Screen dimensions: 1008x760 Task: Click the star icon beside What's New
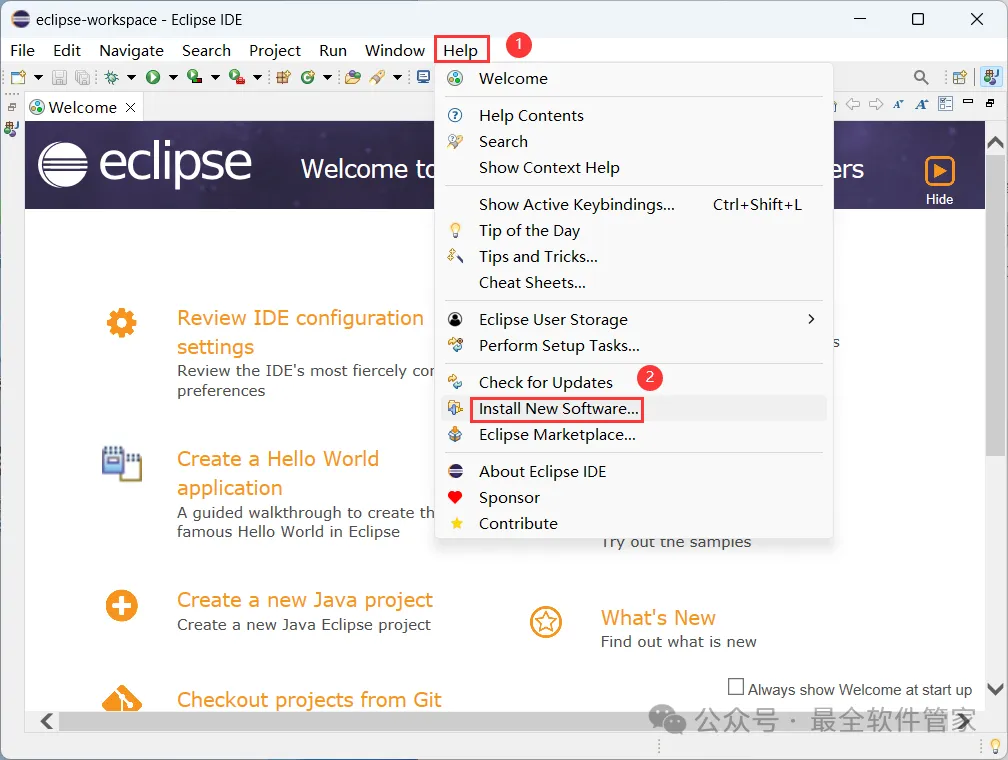coord(546,622)
